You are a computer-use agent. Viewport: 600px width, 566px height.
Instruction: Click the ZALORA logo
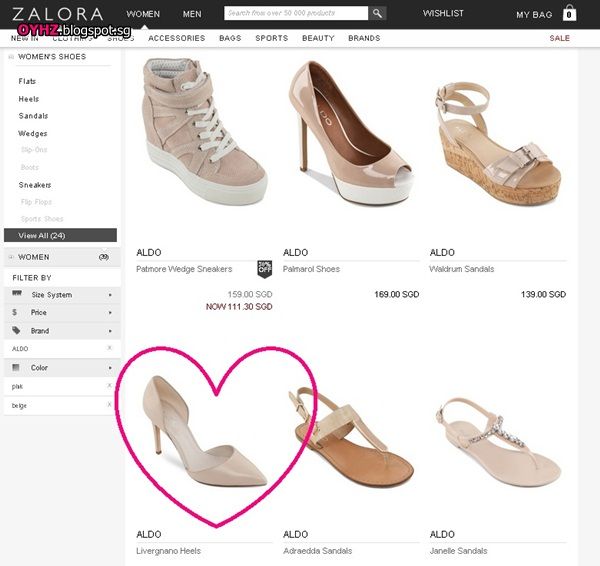[x=57, y=14]
